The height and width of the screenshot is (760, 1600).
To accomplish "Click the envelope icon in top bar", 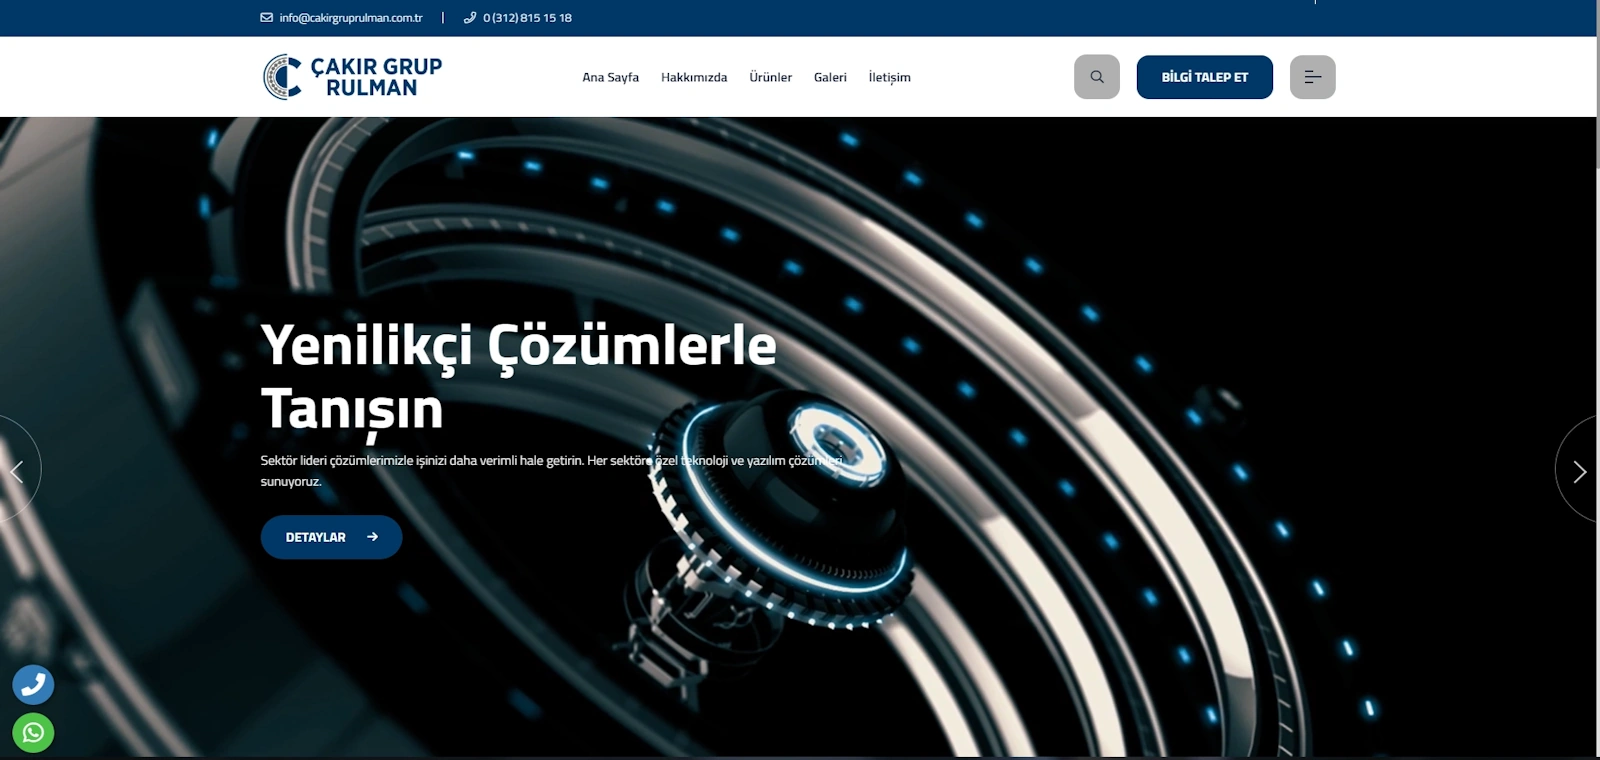I will (266, 18).
